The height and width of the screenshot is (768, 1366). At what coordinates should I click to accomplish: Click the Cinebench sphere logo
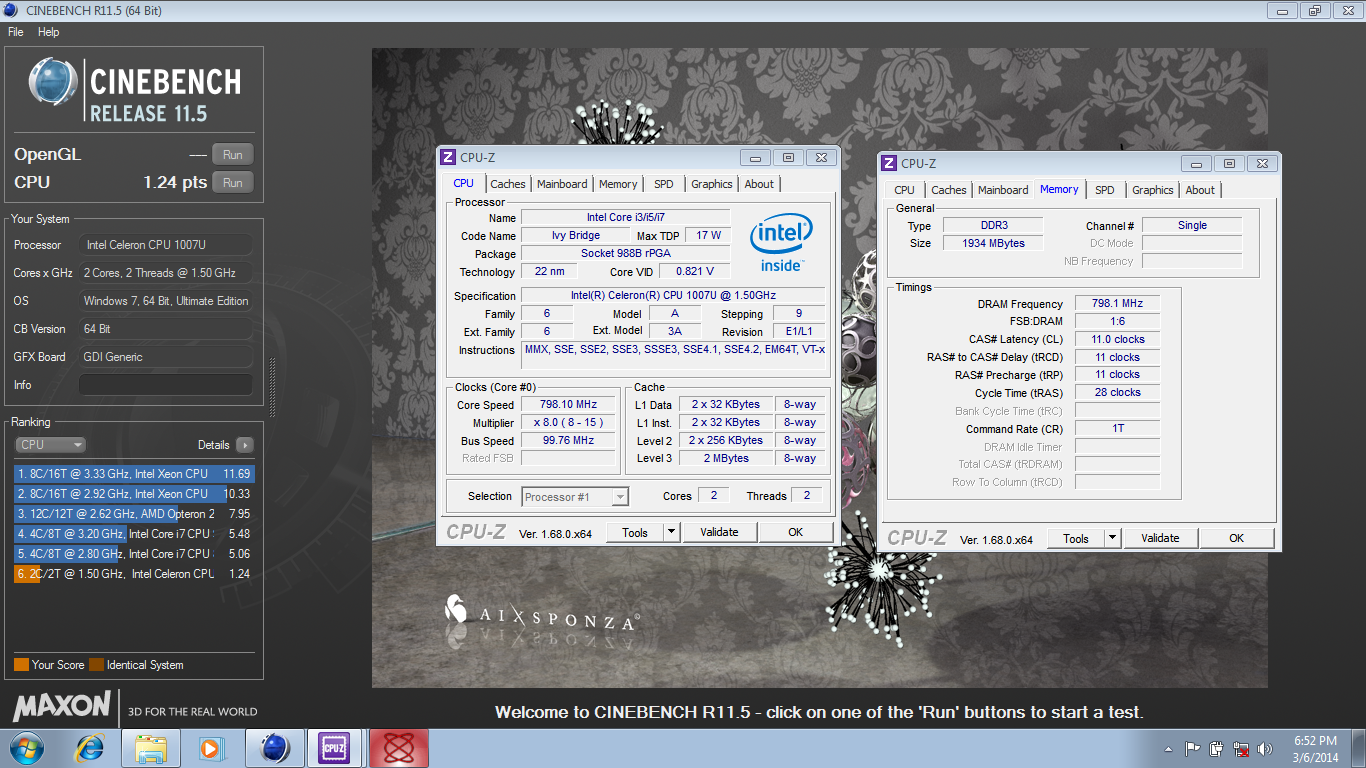coord(53,84)
